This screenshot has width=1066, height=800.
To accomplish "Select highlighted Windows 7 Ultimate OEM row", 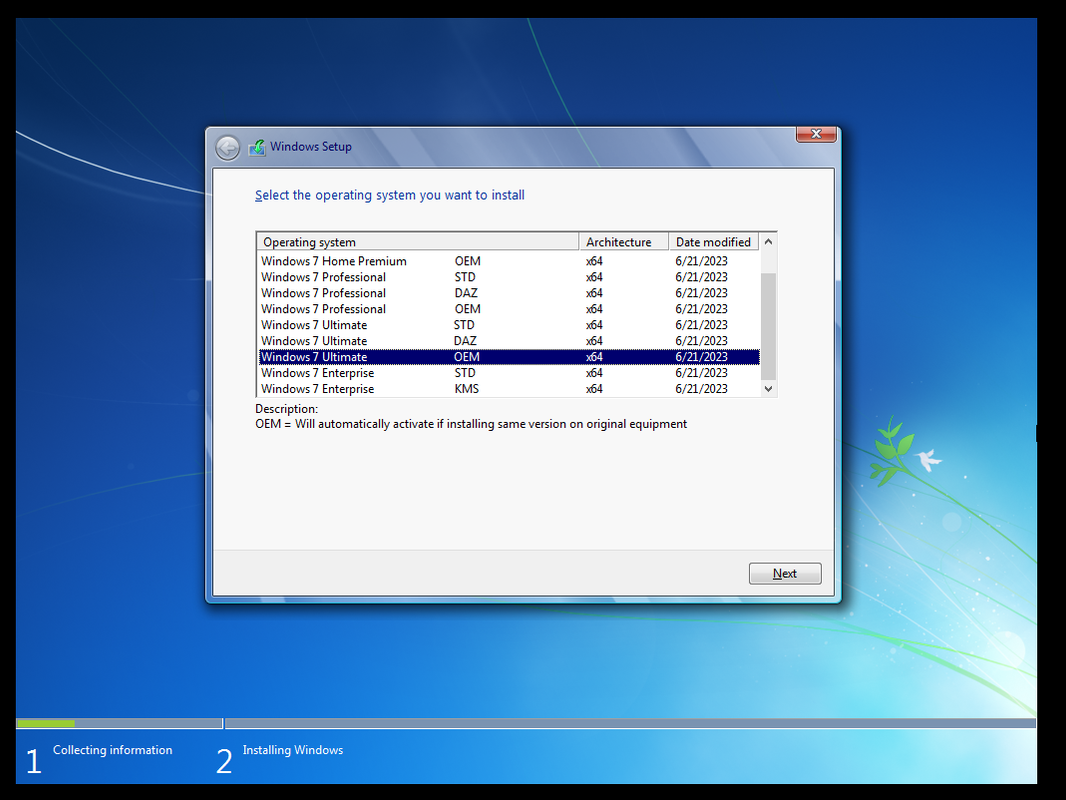I will [x=509, y=357].
